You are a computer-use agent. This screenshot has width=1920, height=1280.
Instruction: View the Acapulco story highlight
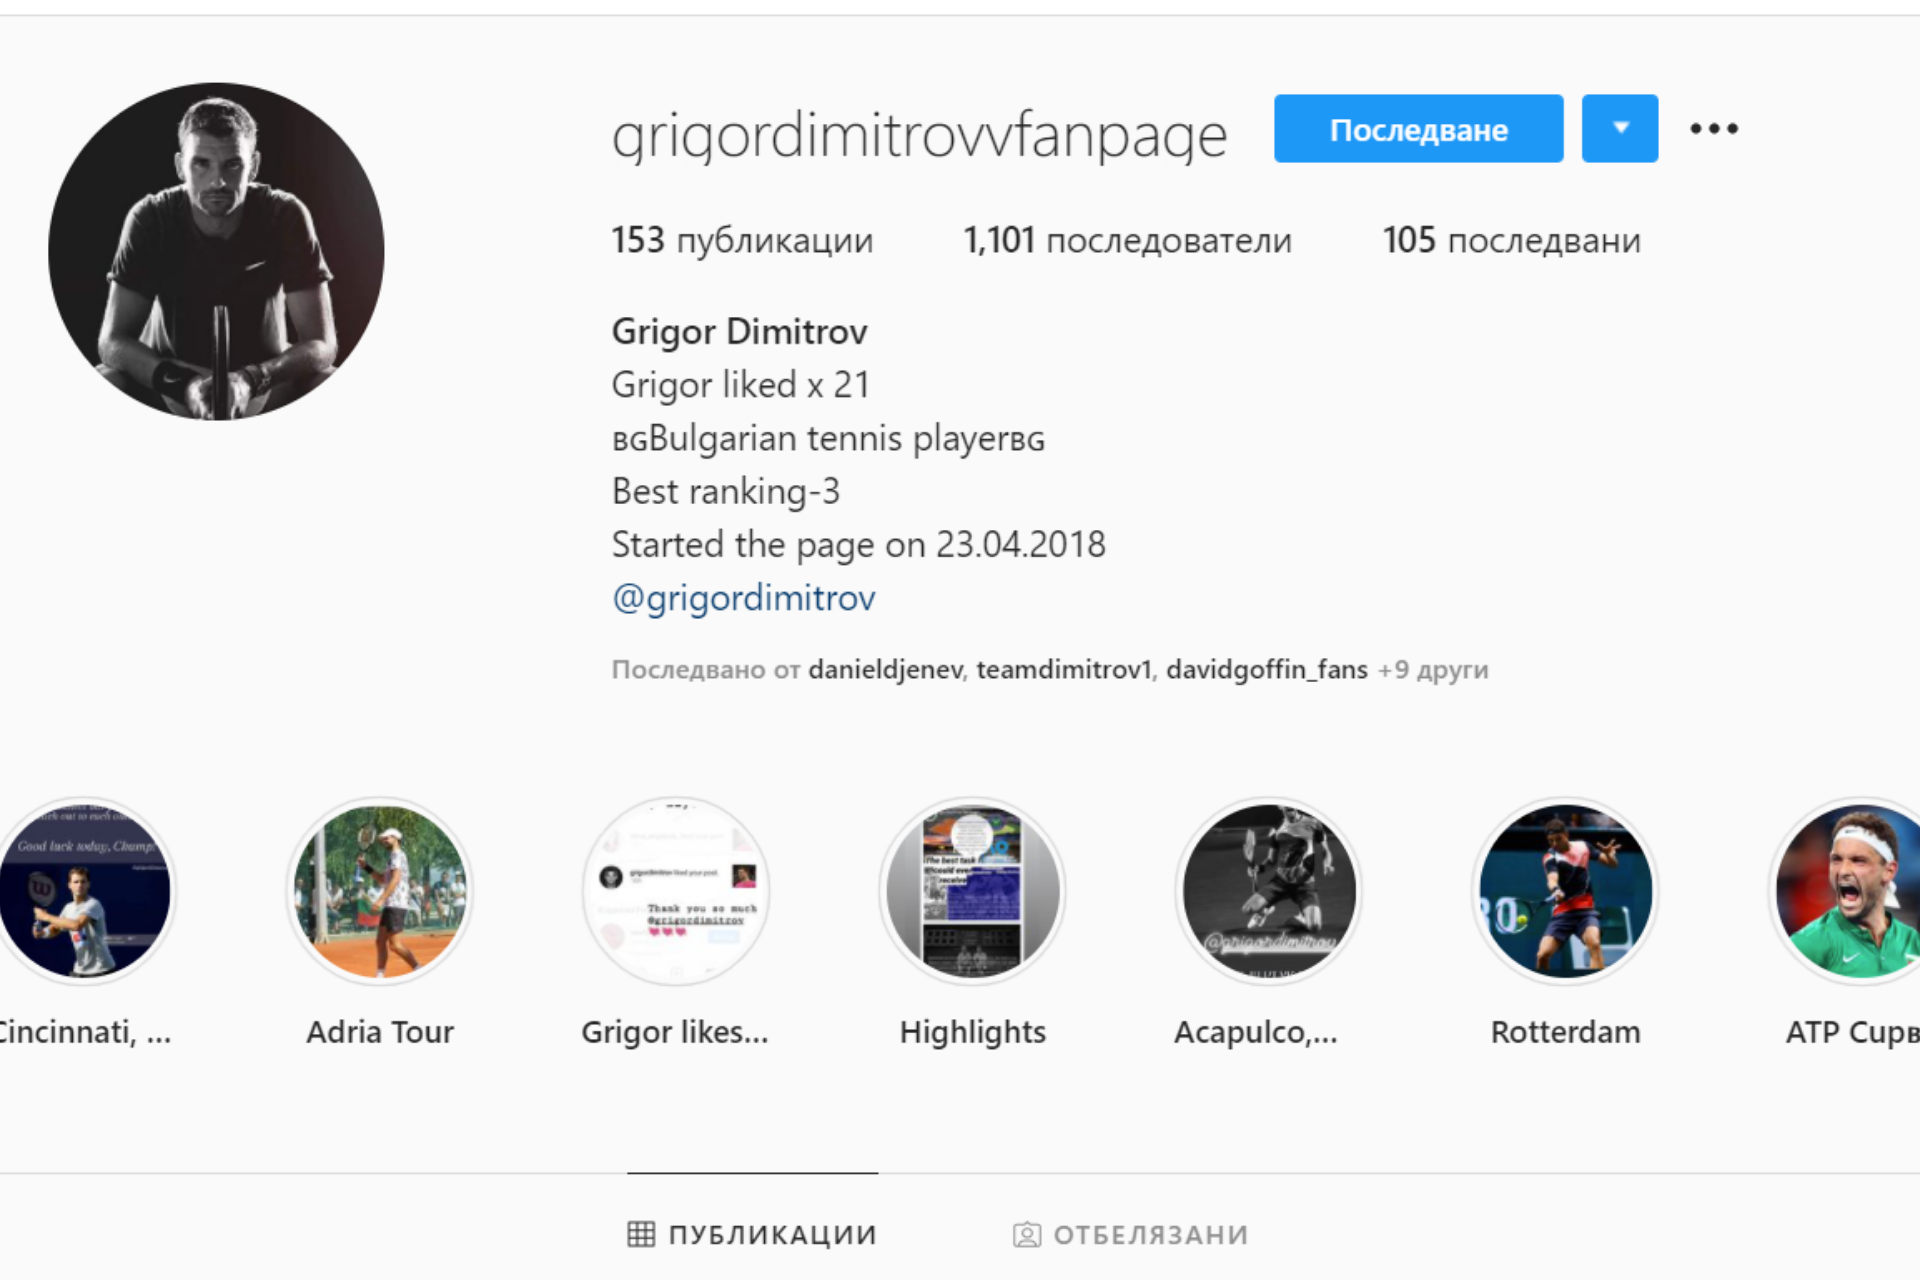[1269, 891]
